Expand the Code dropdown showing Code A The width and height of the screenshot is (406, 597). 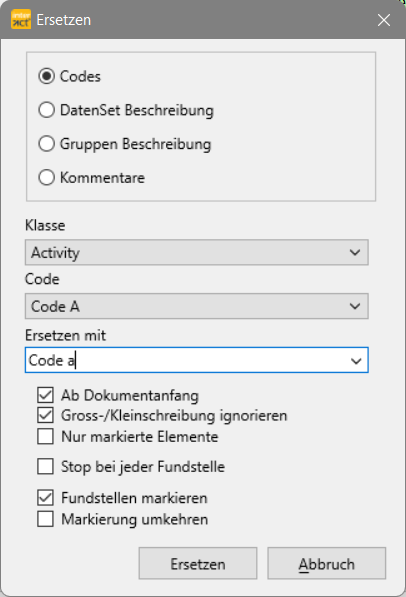click(197, 306)
